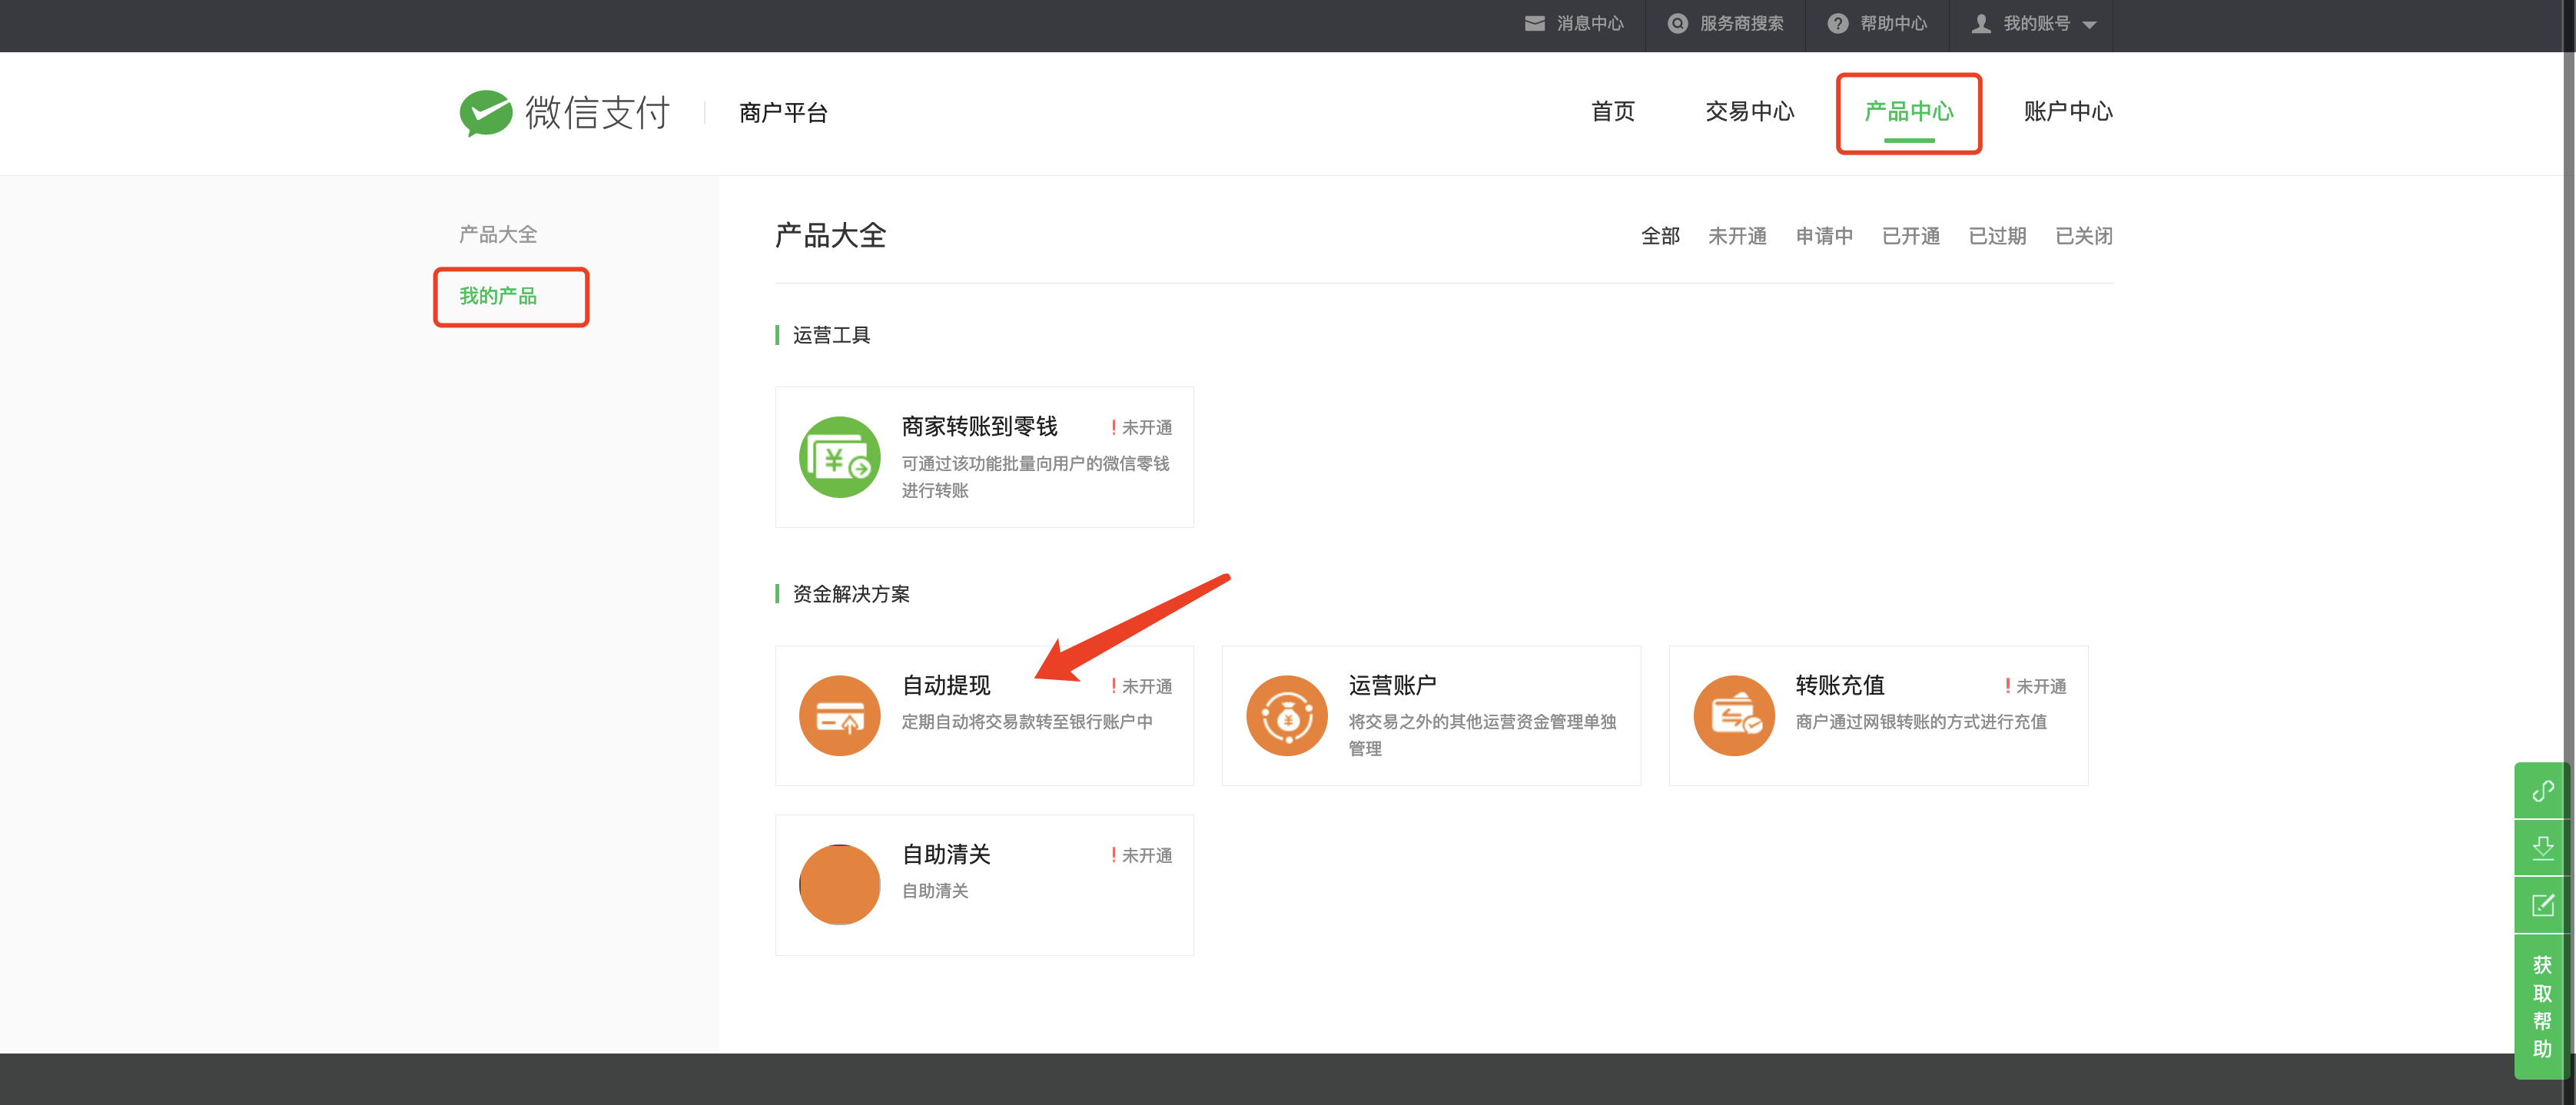Click the edit feedback icon in the floating sidebar
This screenshot has height=1105, width=2576.
pyautogui.click(x=2542, y=906)
